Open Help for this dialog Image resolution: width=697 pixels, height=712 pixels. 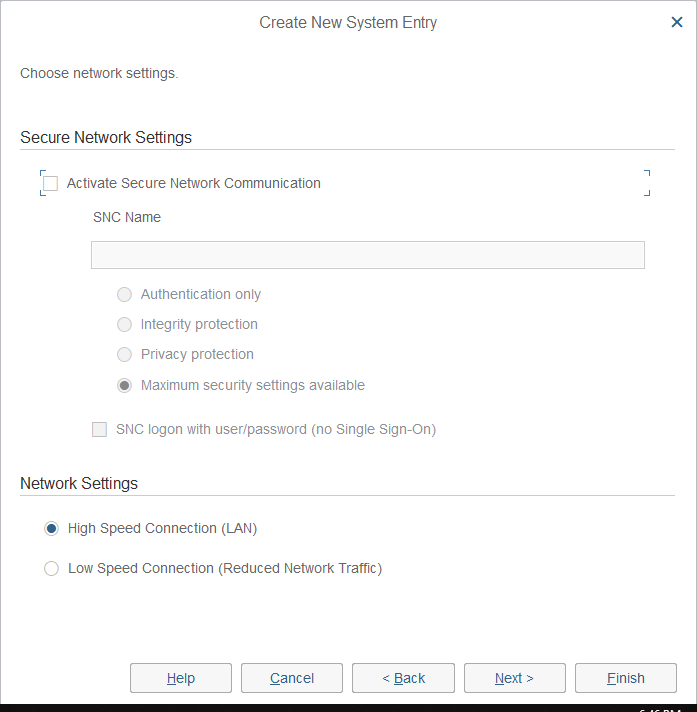coord(181,678)
